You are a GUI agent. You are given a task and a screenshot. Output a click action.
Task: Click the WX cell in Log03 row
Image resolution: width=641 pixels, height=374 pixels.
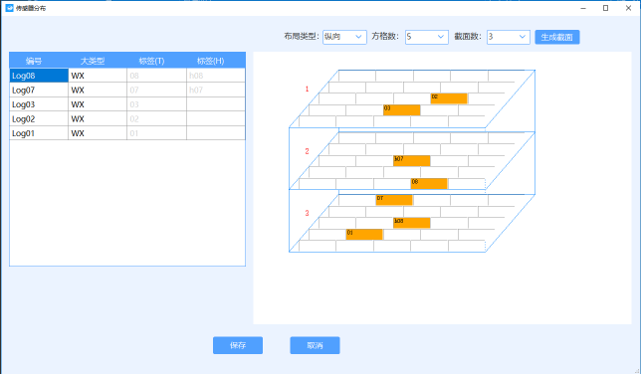coord(98,104)
